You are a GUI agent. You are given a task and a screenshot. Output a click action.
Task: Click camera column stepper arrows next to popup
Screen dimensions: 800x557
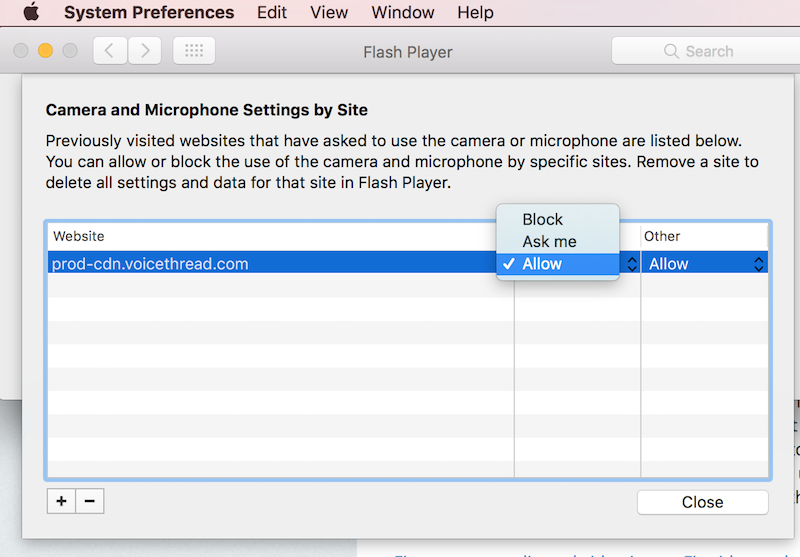(632, 264)
